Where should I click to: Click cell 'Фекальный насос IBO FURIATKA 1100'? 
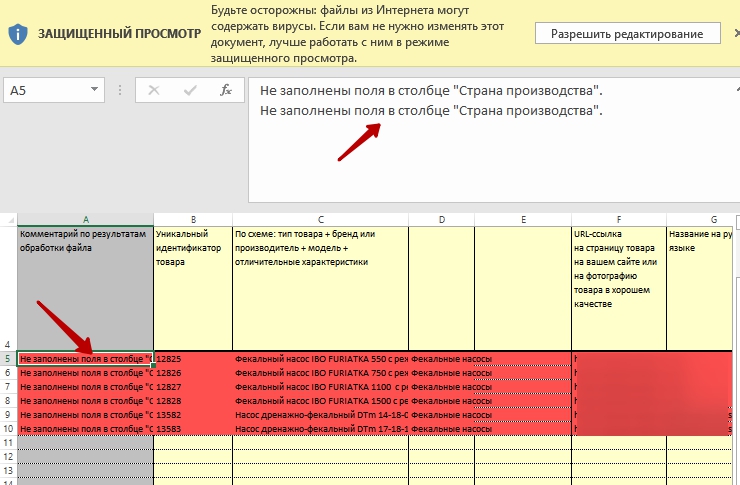(x=320, y=387)
